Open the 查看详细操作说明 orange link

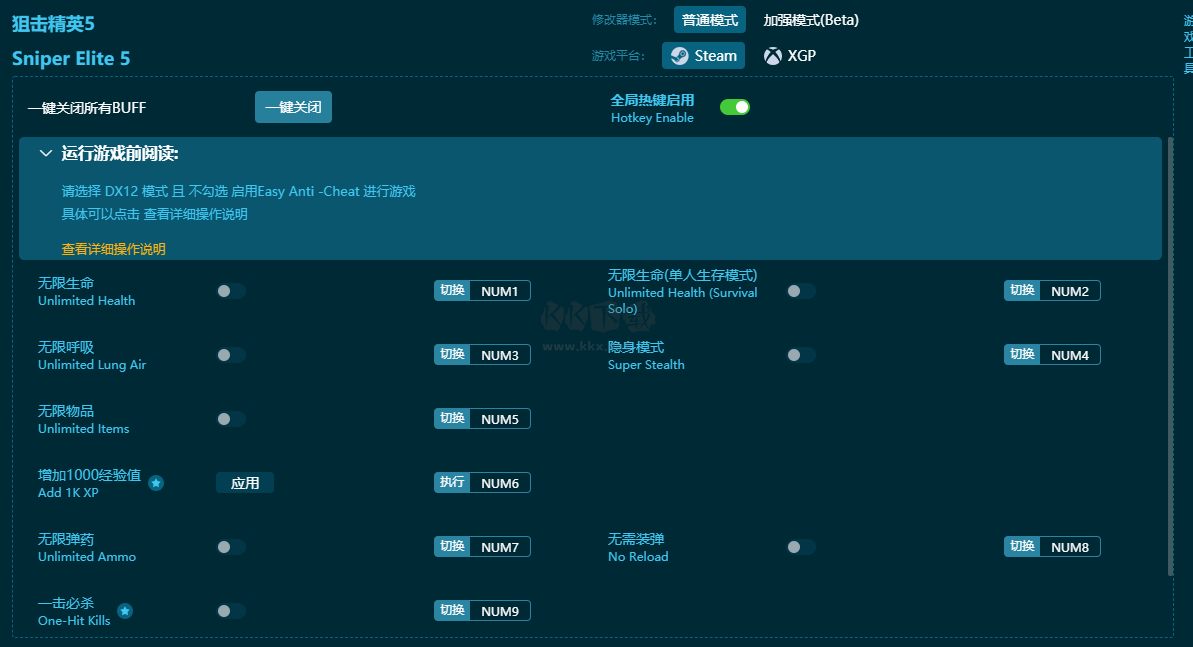(x=113, y=250)
